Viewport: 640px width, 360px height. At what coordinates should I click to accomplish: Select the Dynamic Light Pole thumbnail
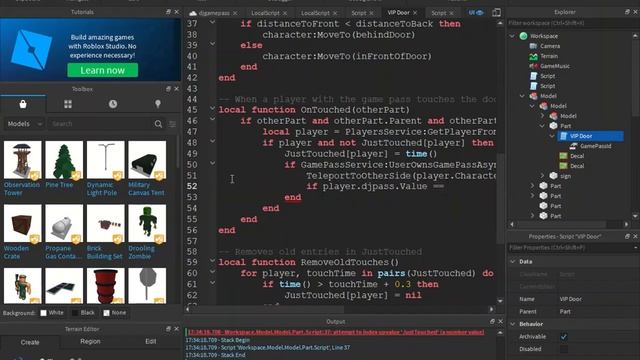[x=106, y=160]
